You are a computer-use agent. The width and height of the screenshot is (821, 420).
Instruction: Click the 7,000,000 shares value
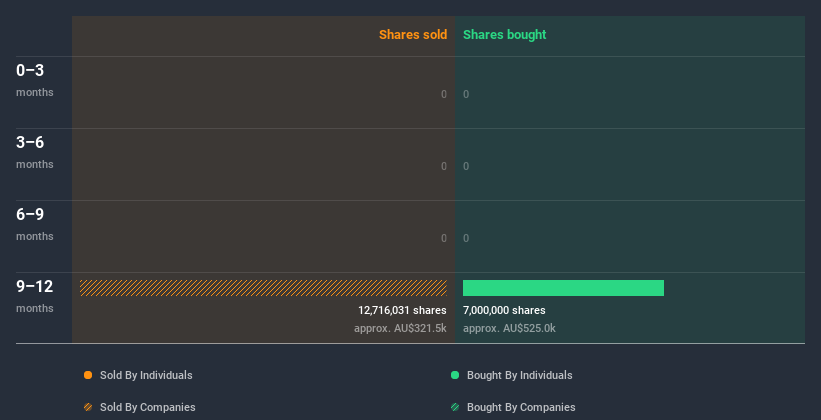tap(504, 310)
